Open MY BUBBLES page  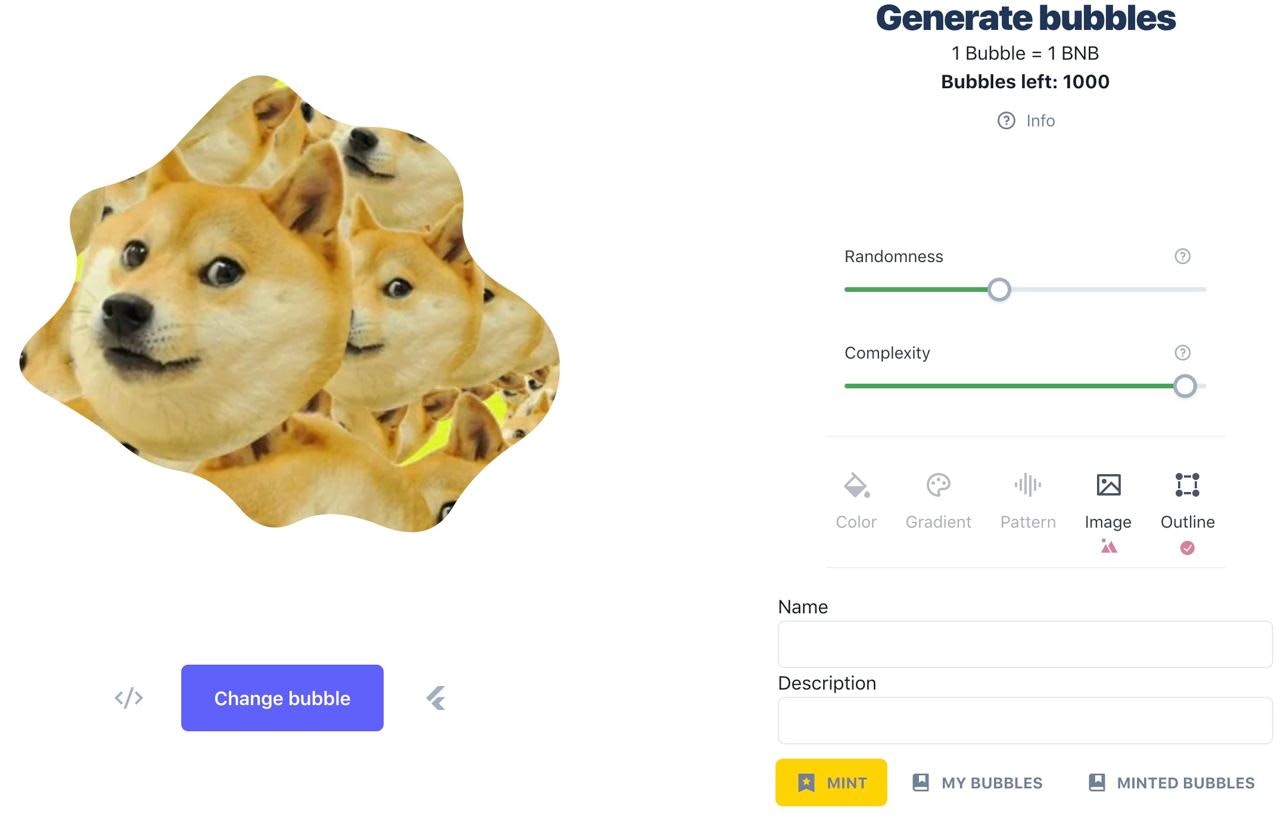[x=977, y=783]
